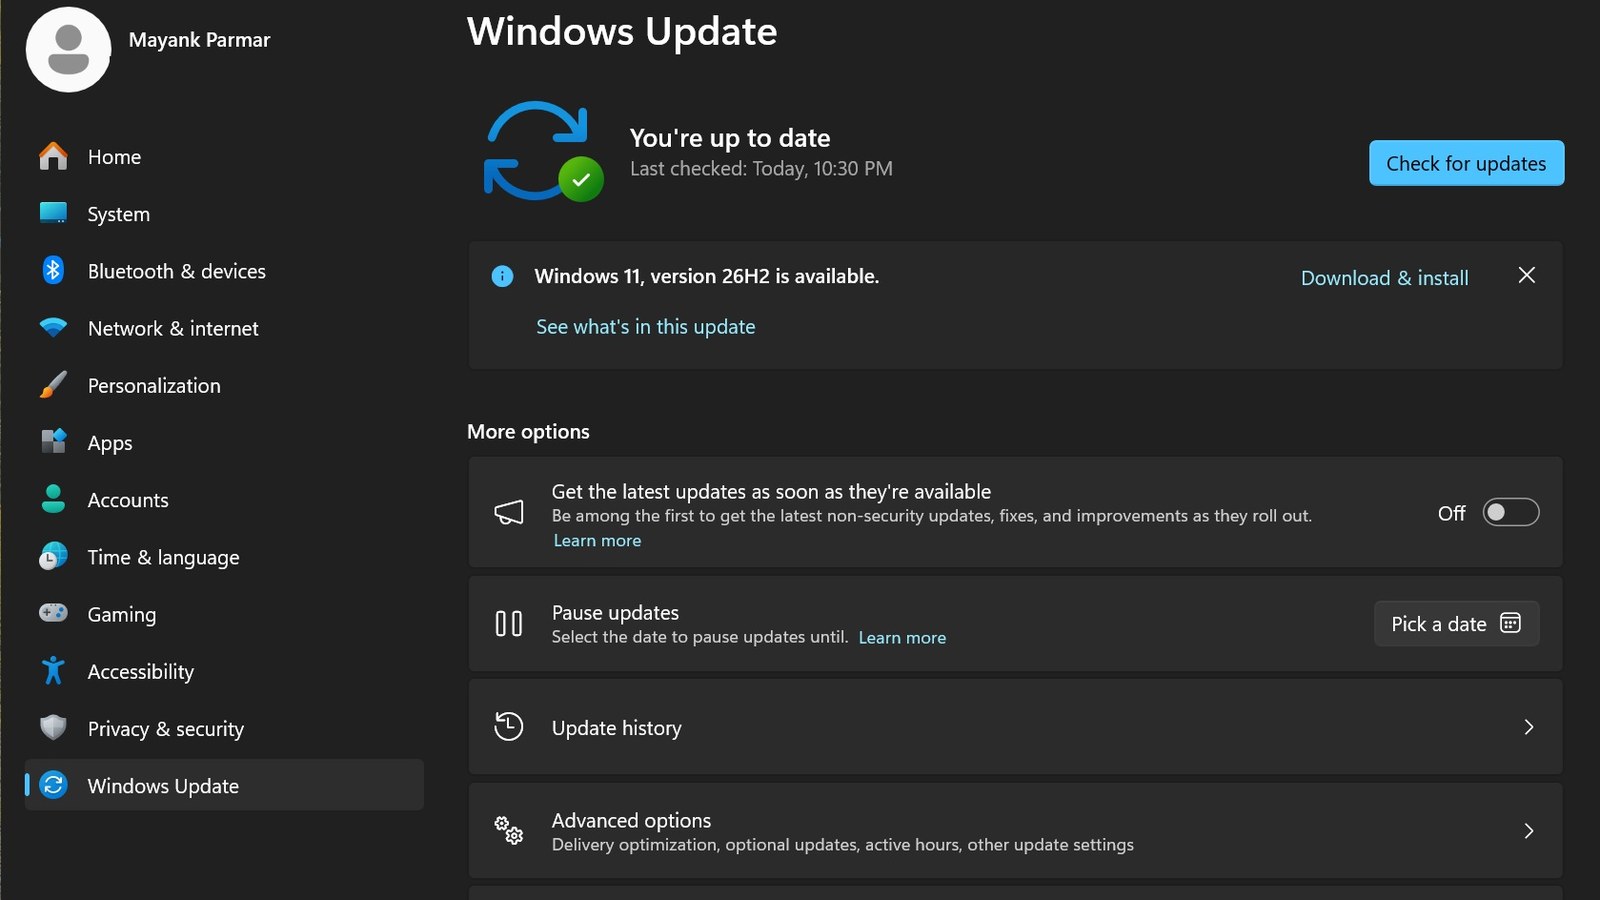Viewport: 1600px width, 900px height.
Task: Dismiss the 26H2 available notification
Action: tap(1526, 275)
